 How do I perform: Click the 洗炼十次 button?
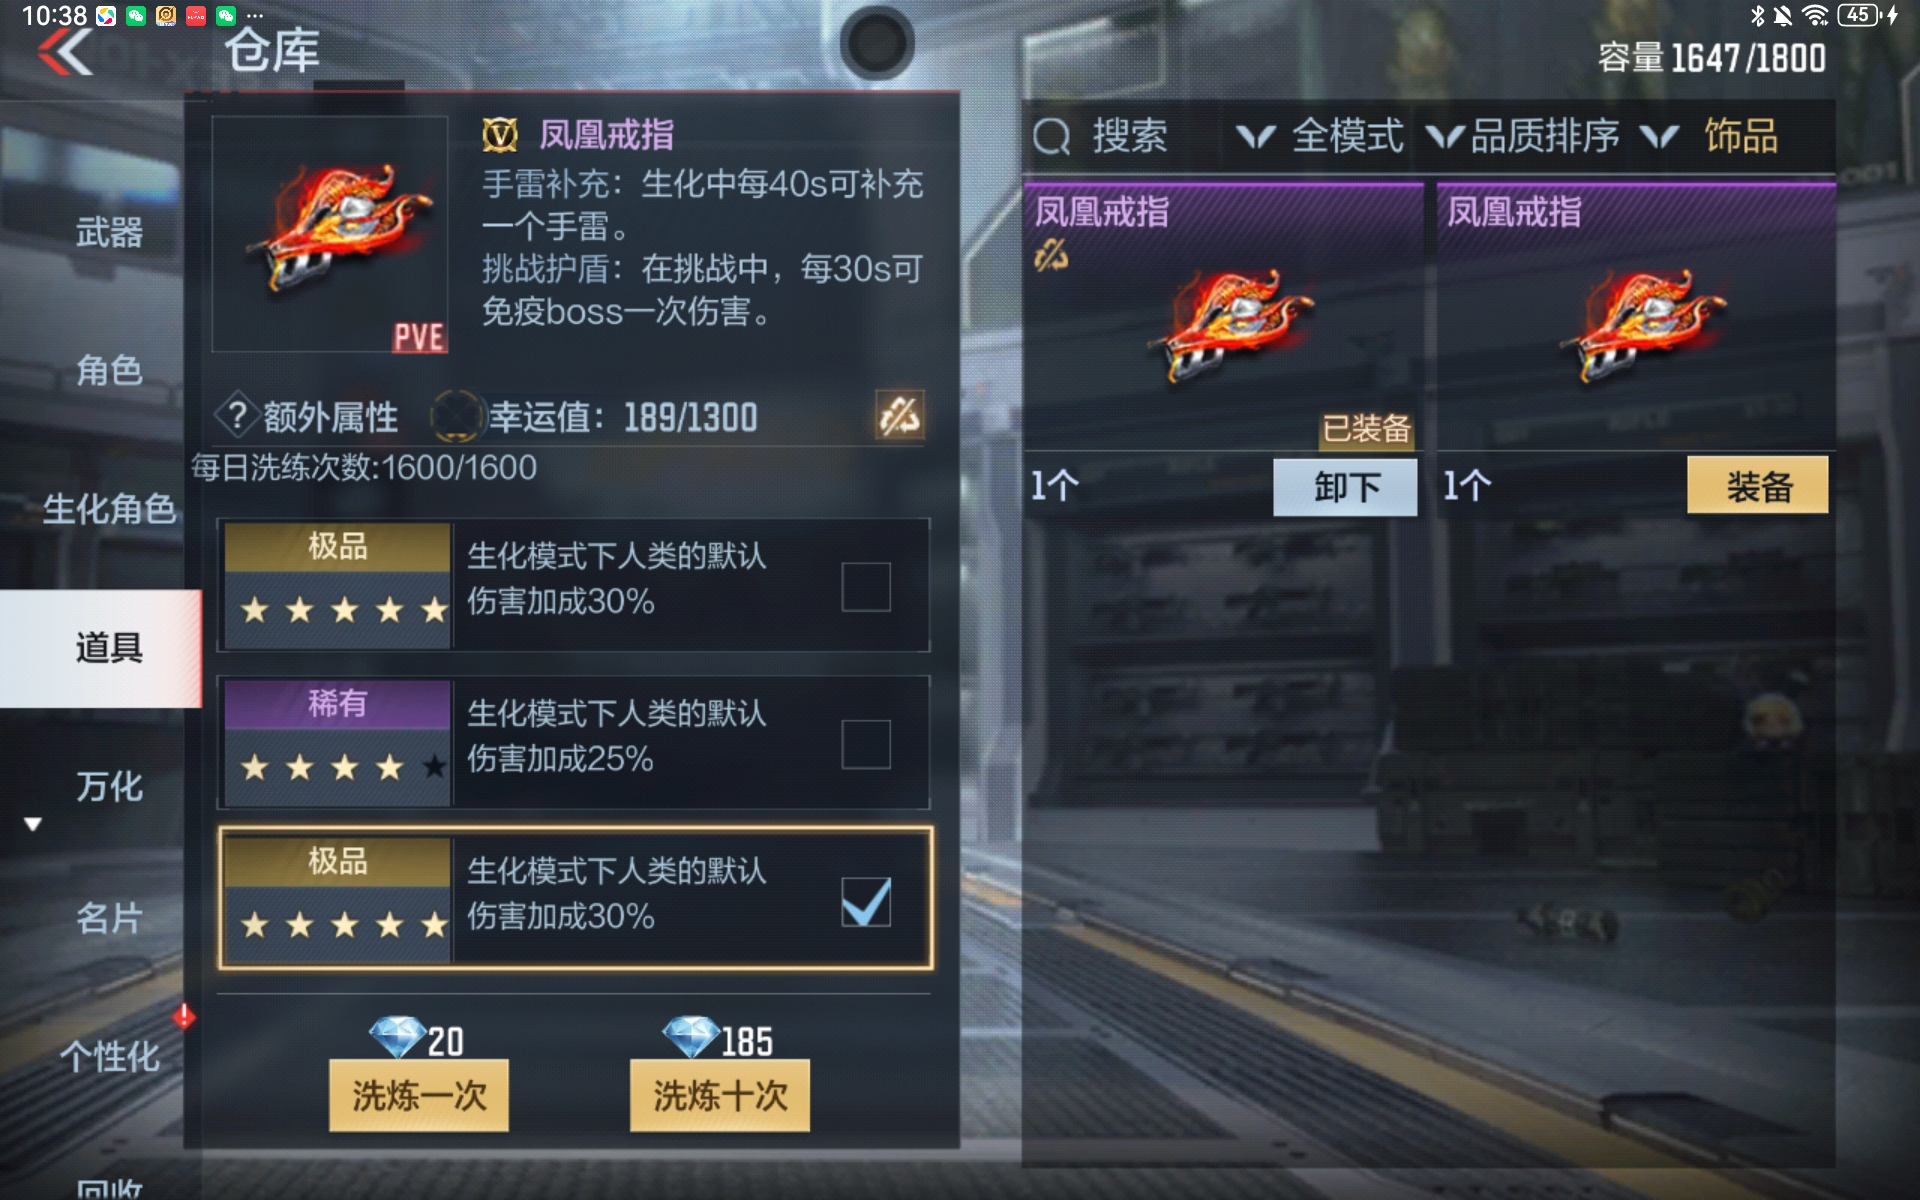tap(720, 1096)
